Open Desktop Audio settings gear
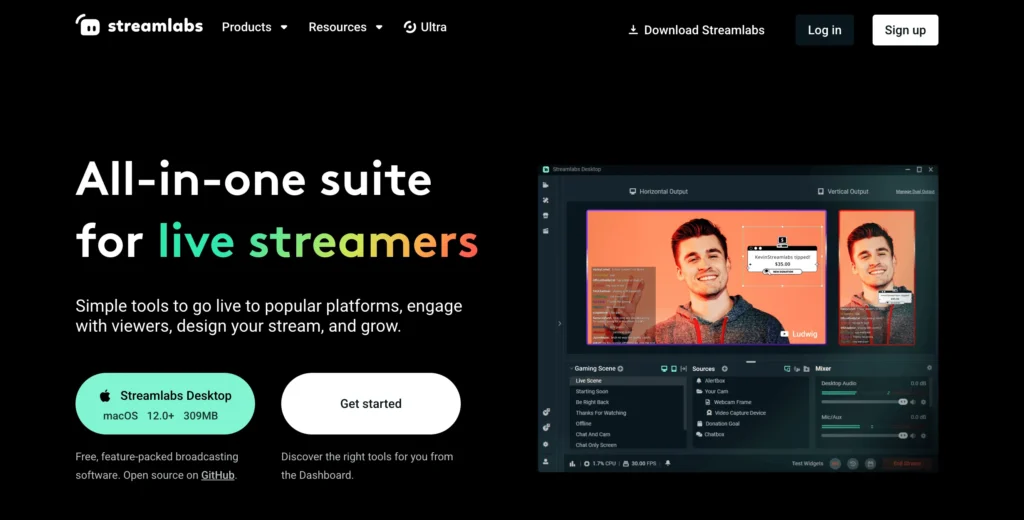This screenshot has height=520, width=1024. pyautogui.click(x=923, y=402)
